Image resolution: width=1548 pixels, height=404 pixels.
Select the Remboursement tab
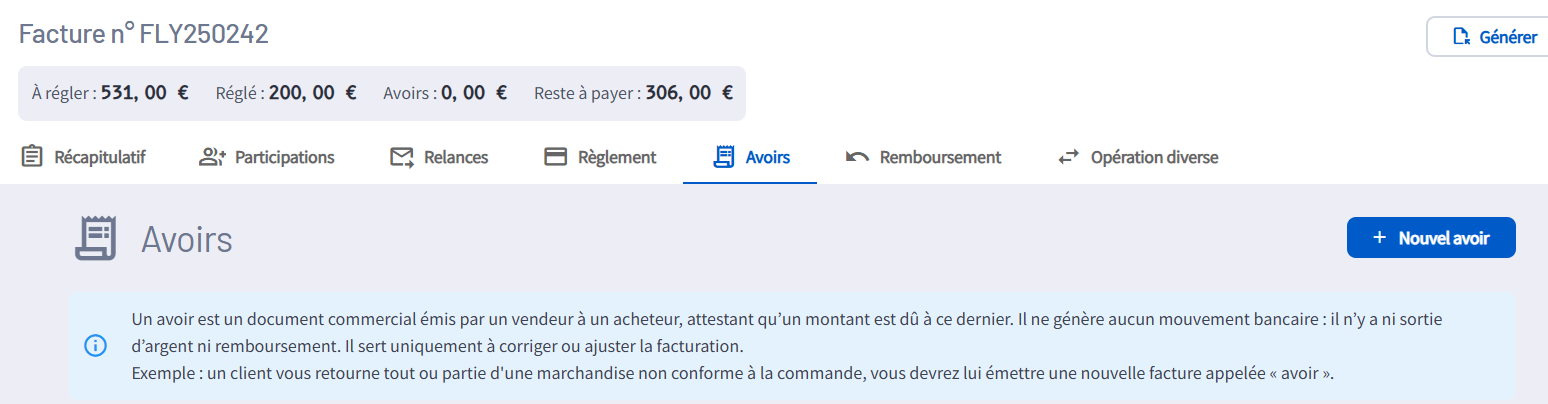[940, 157]
